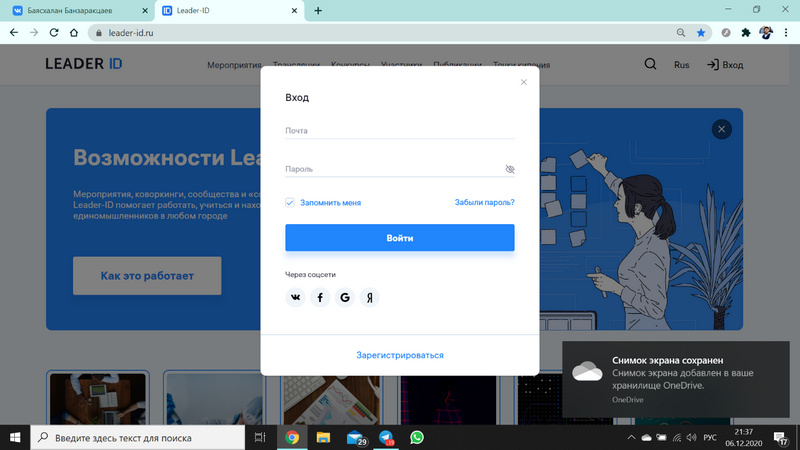
Task: Sign in with VK social icon
Action: tap(295, 297)
